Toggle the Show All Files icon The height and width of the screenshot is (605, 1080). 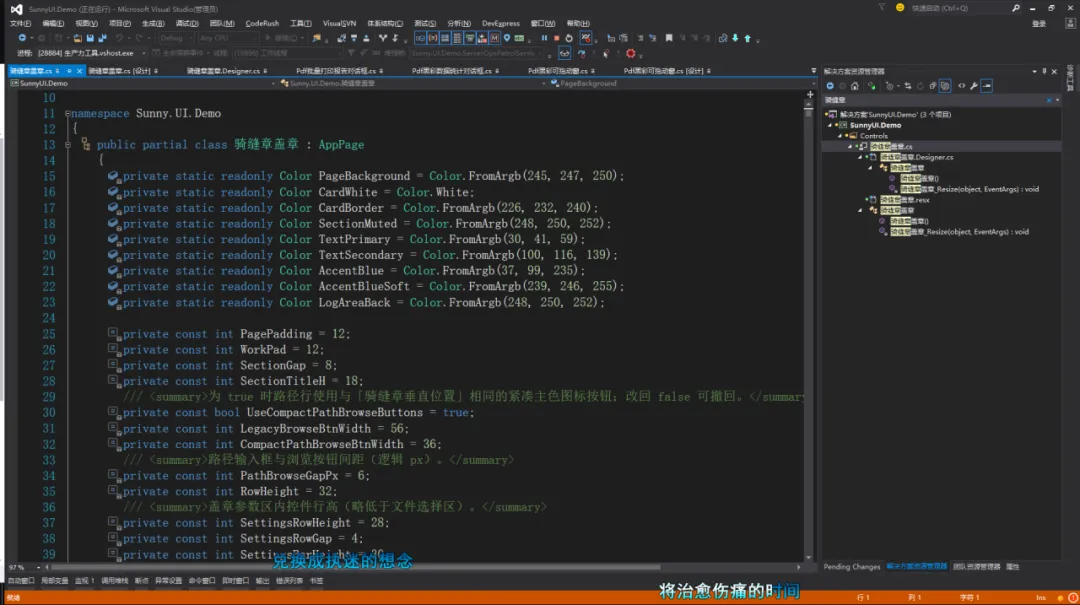coord(945,86)
